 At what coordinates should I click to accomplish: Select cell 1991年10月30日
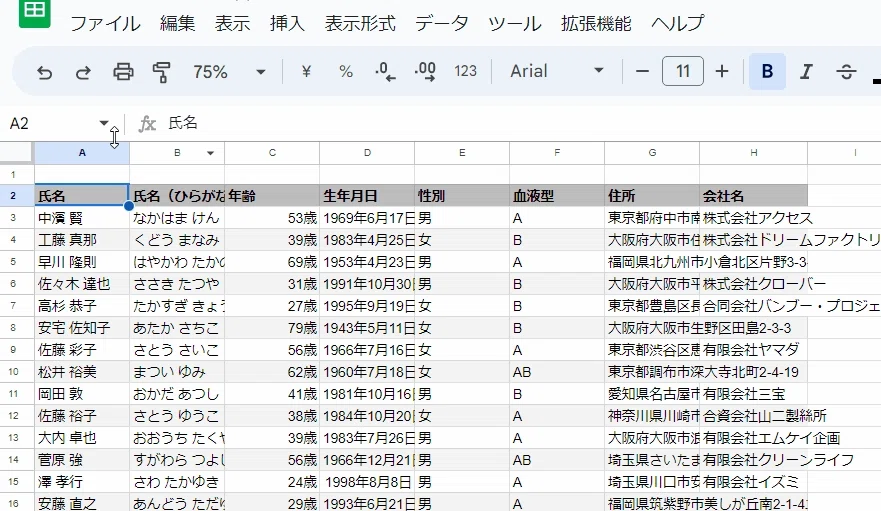367,284
